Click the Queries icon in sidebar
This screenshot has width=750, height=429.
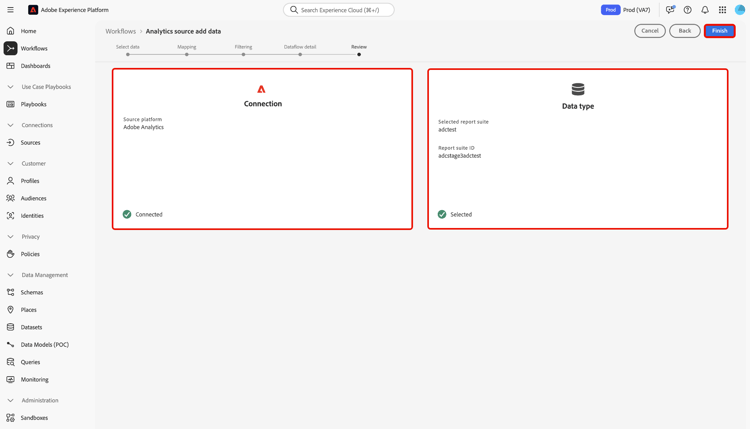pos(11,362)
